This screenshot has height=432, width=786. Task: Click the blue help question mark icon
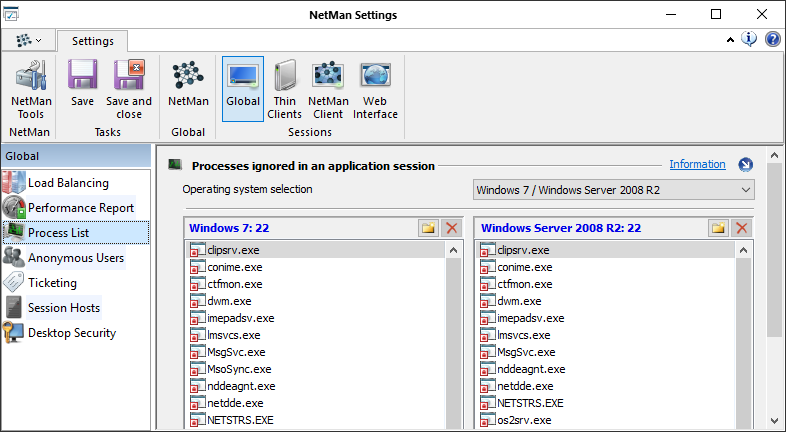coord(772,40)
